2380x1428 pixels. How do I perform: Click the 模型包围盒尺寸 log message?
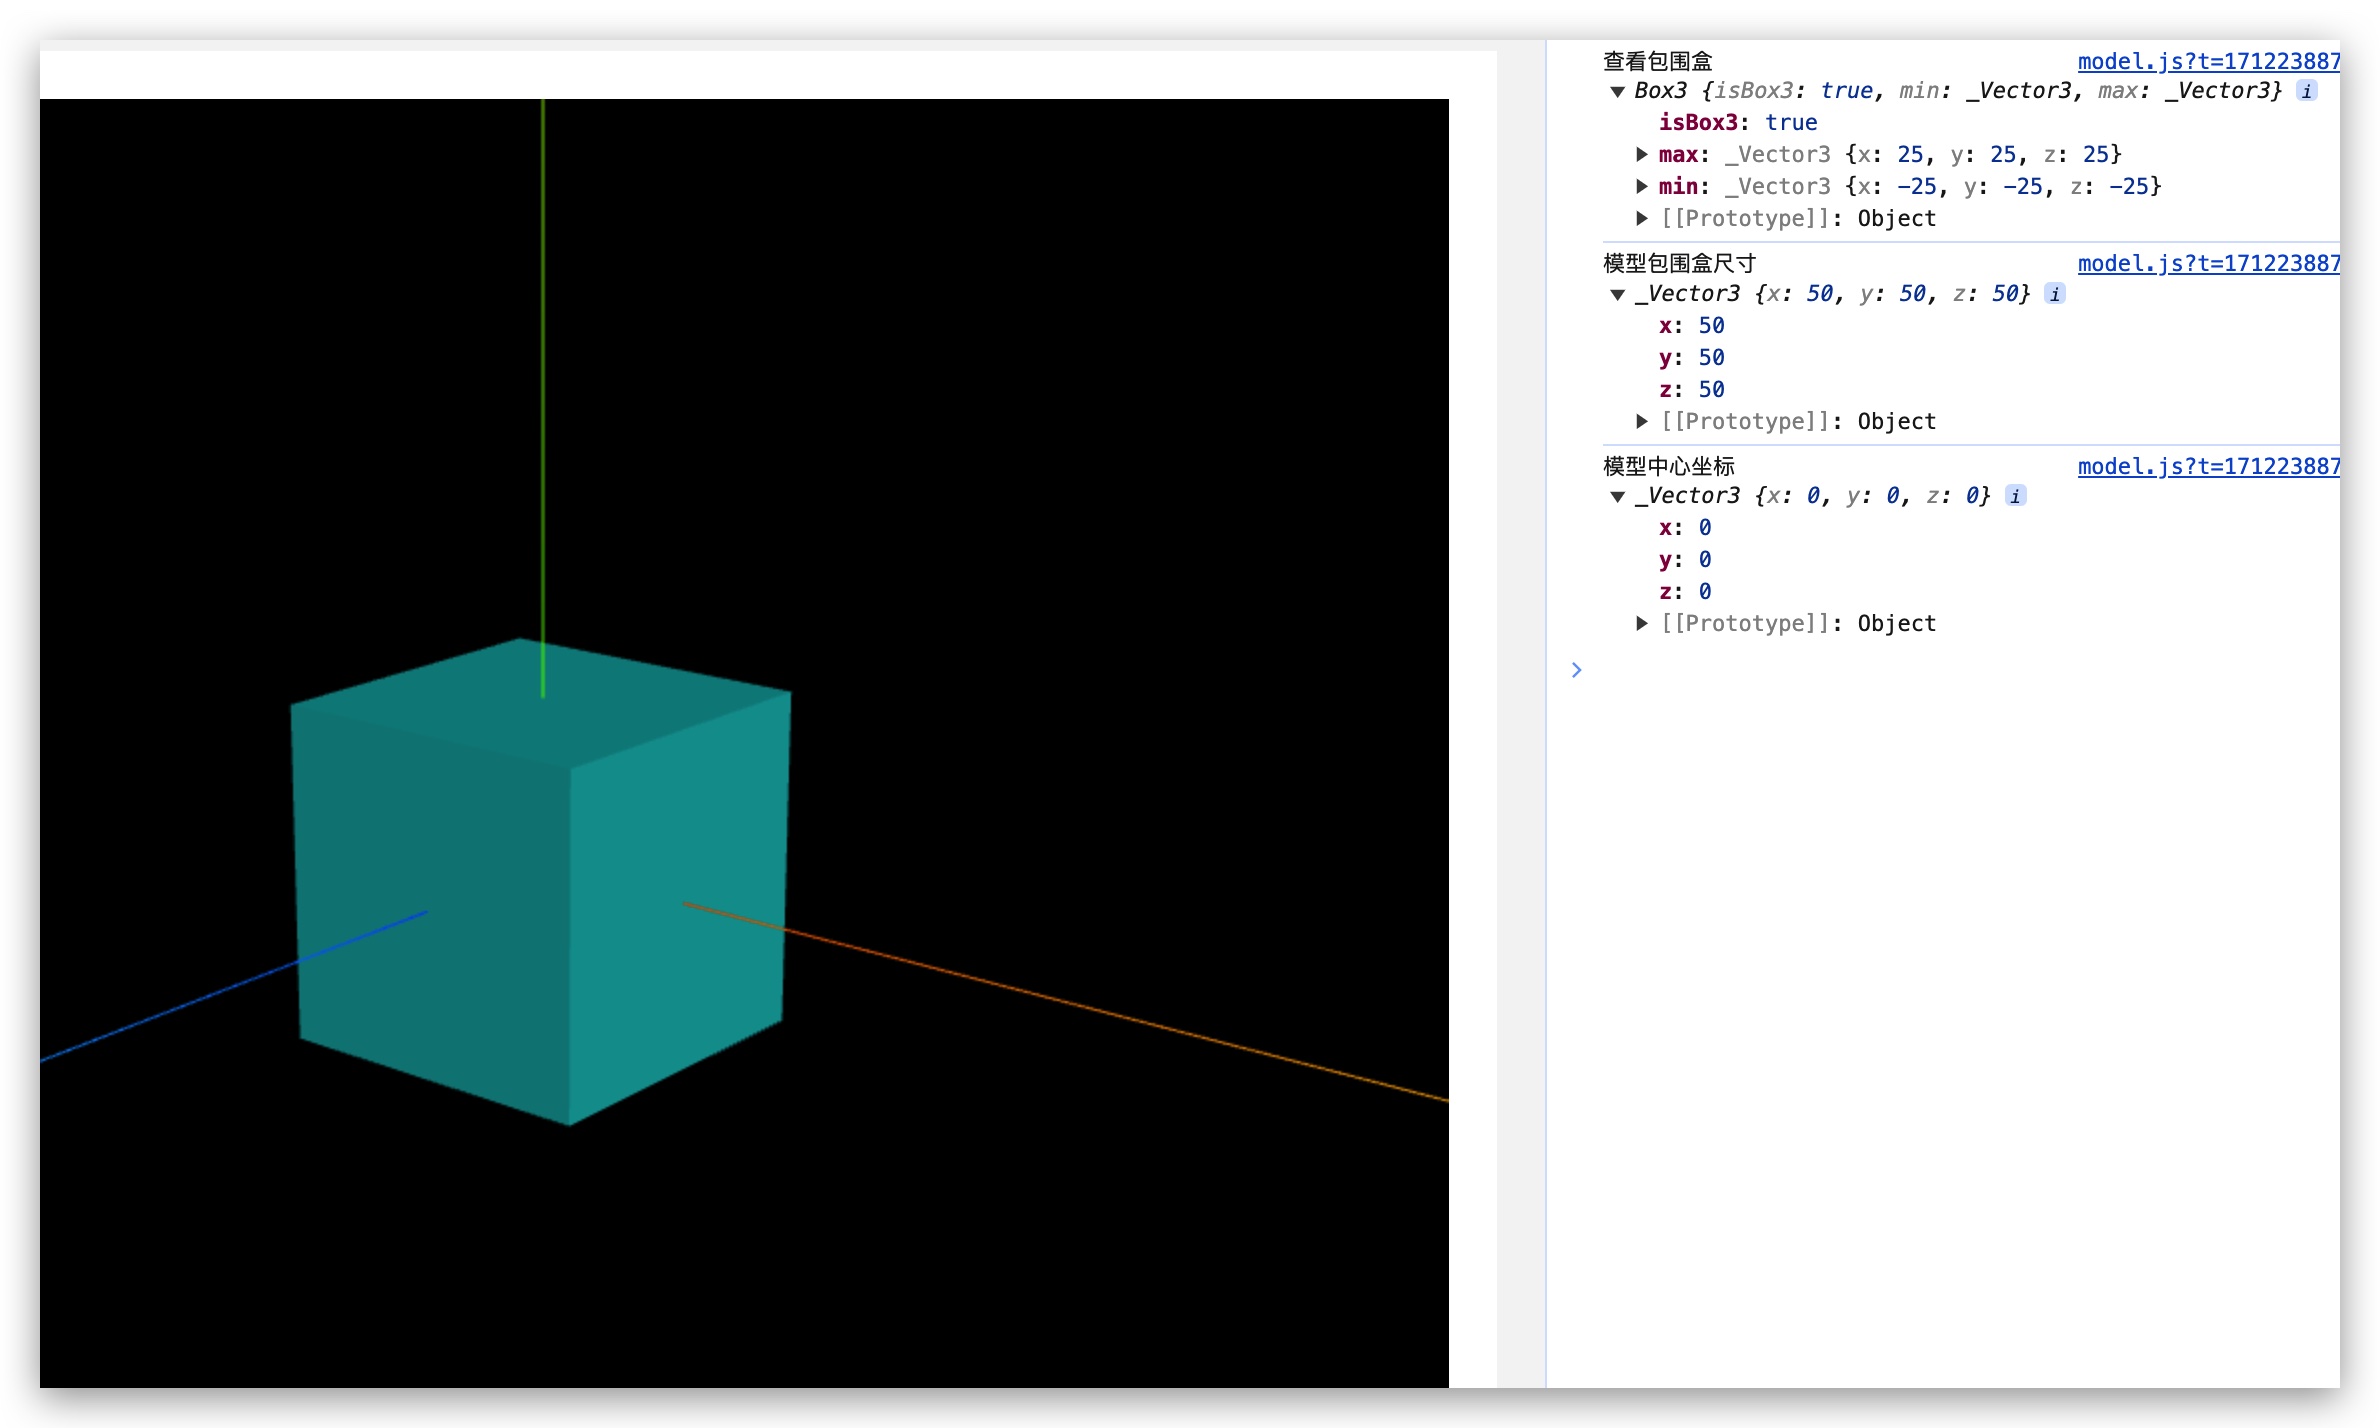(1679, 263)
